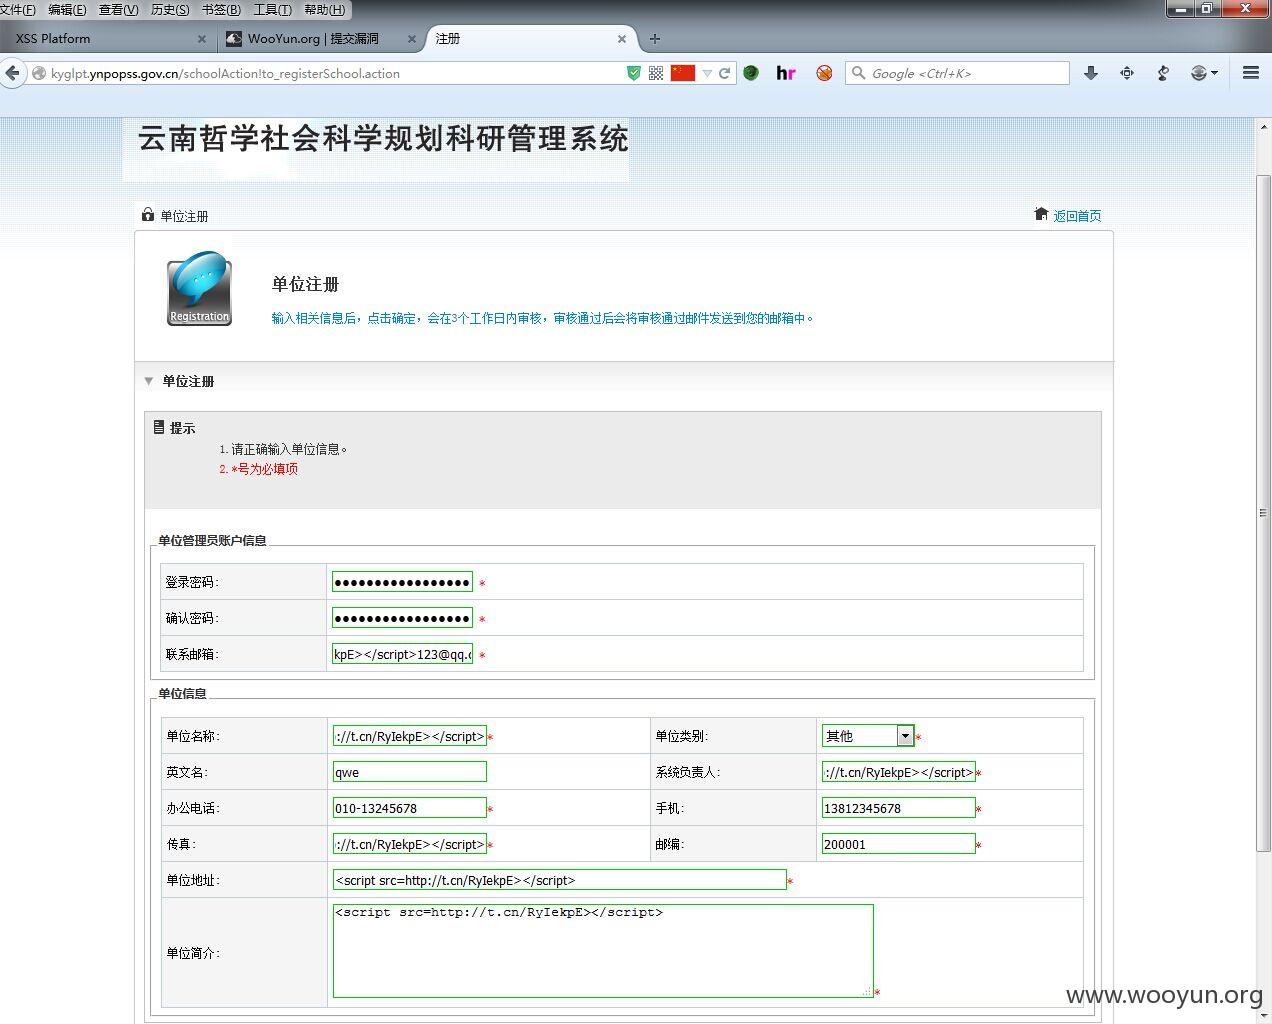
Task: Click the green shield icon in address bar
Action: point(633,73)
